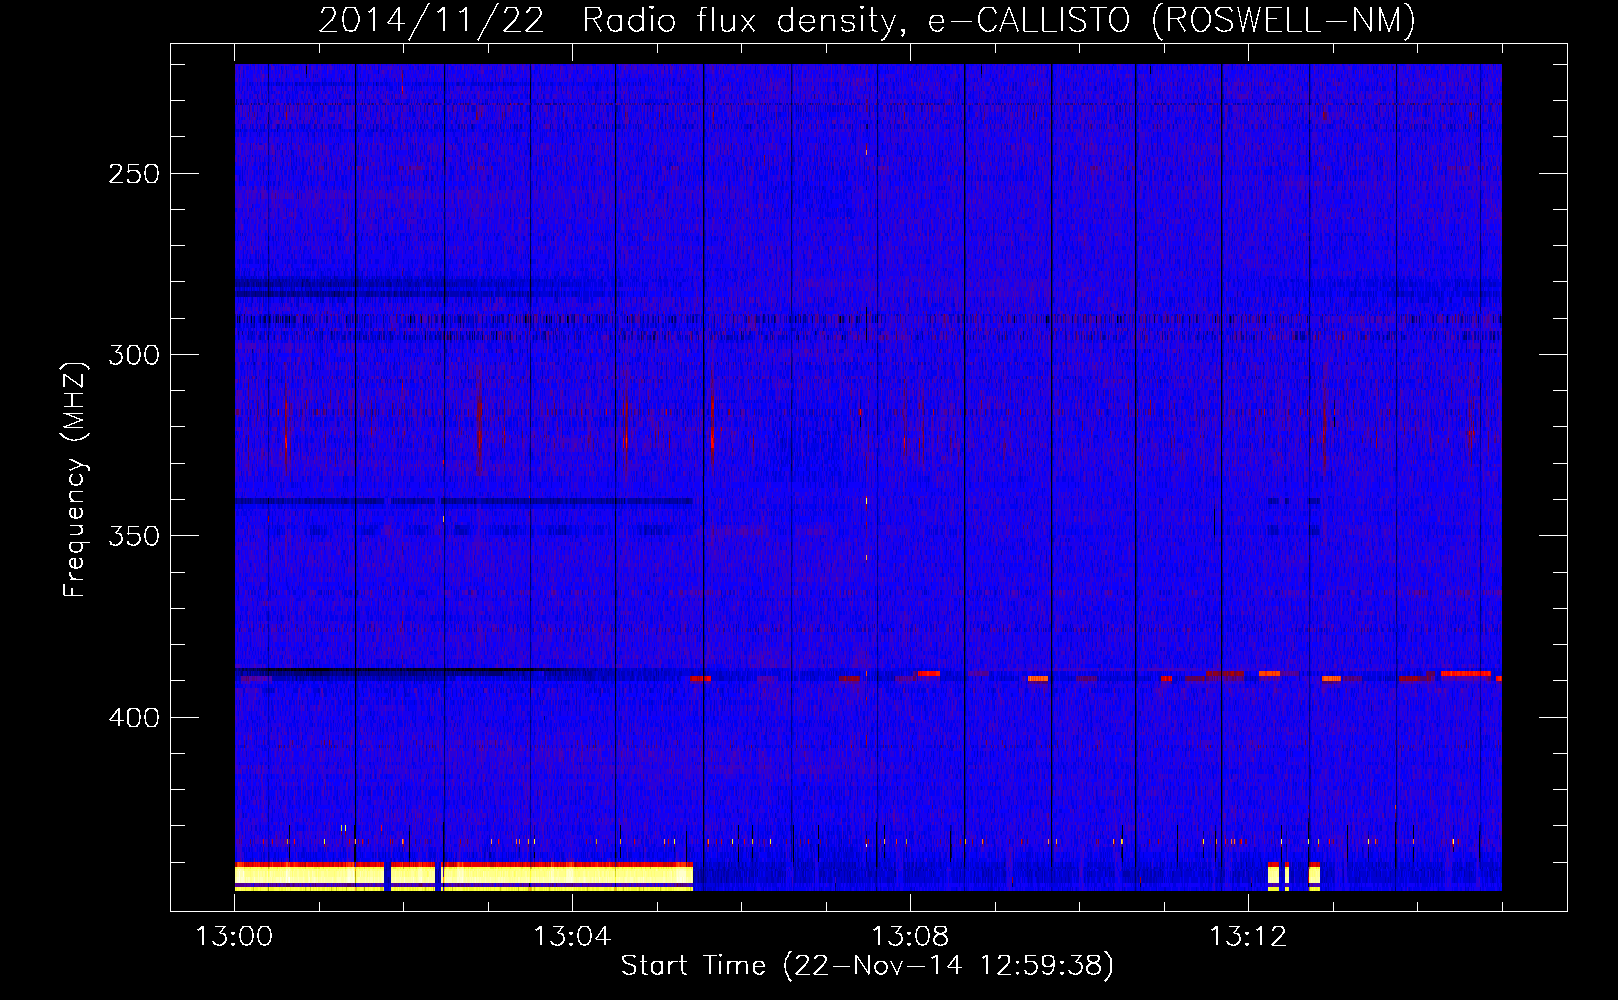Click the bright yellow band near 13:02
1618x1000 pixels.
coord(464,876)
